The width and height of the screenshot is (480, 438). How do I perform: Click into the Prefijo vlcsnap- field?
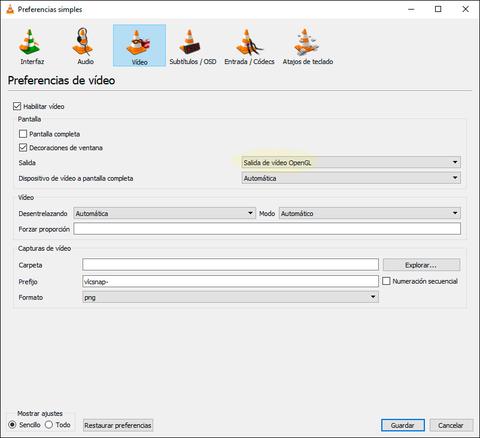click(230, 281)
